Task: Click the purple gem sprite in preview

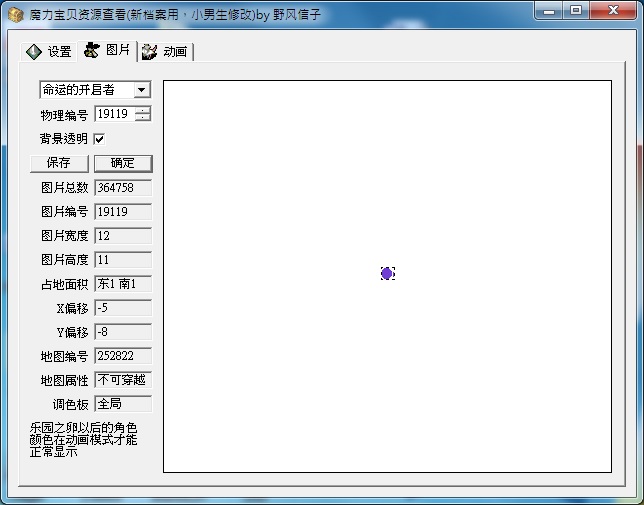Action: point(387,273)
